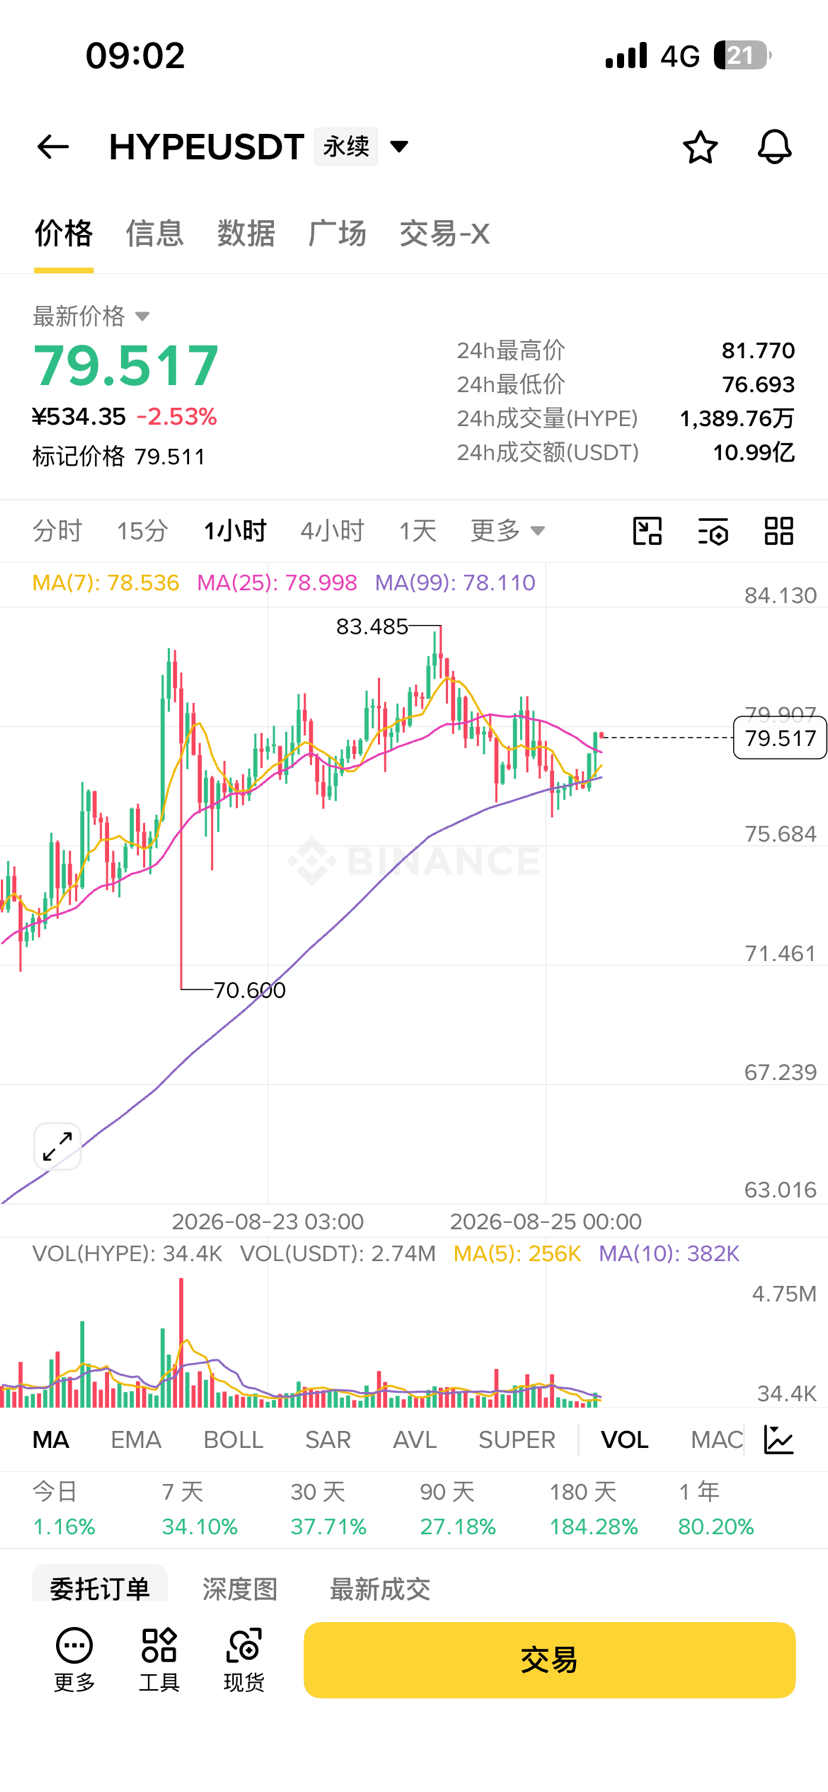Open the 深度图 tab

coord(240,1588)
